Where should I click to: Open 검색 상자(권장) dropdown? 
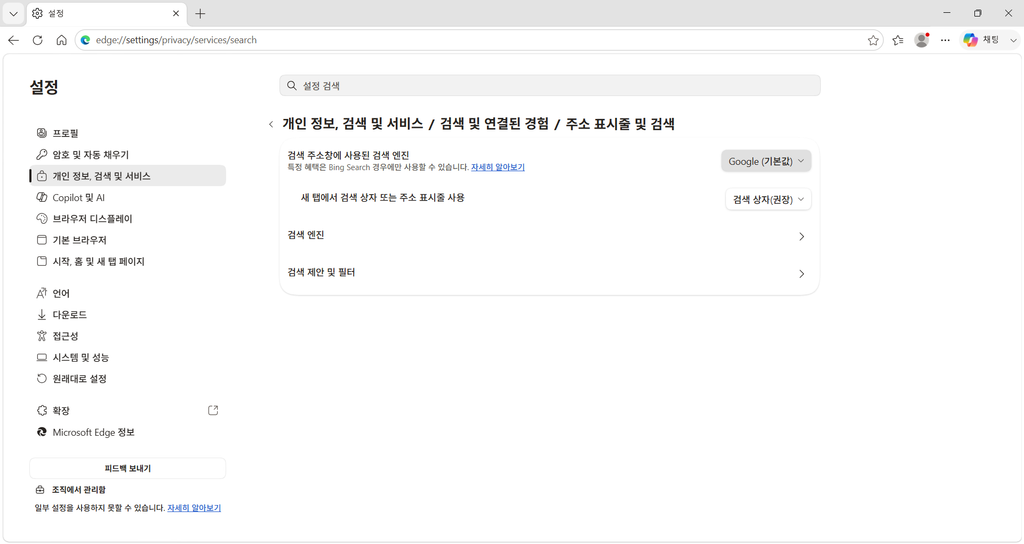tap(768, 200)
